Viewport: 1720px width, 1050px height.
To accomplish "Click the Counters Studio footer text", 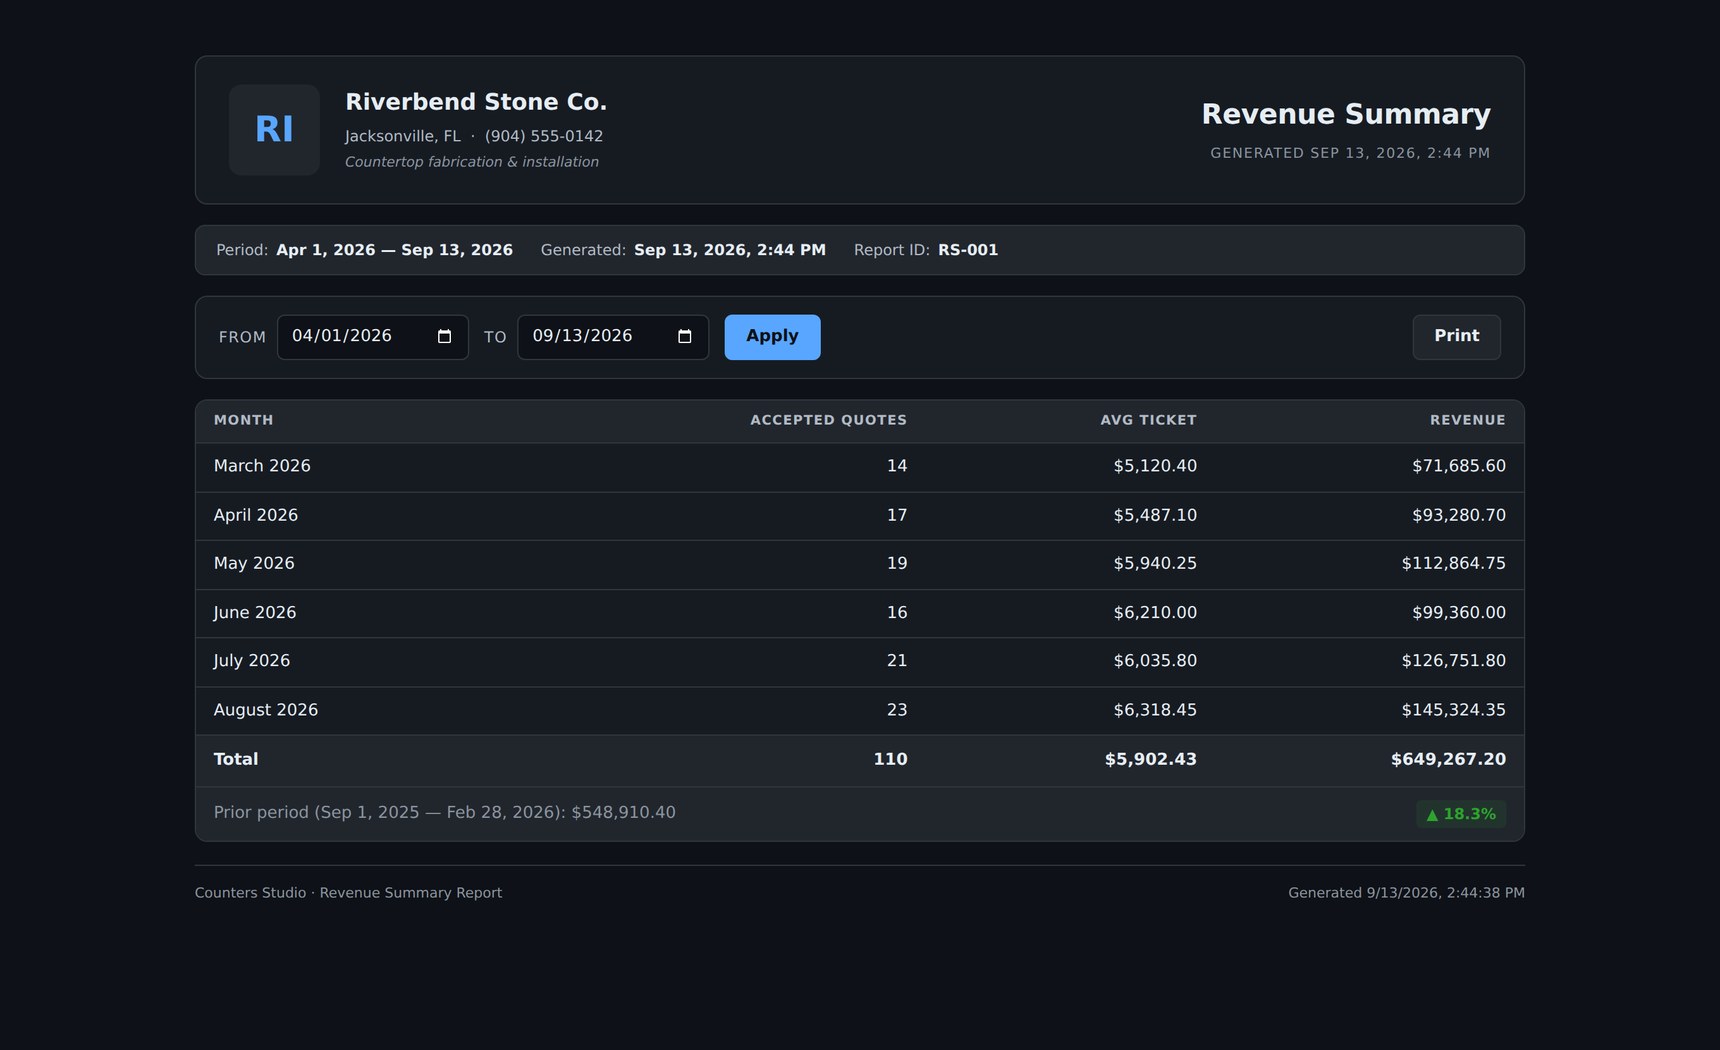I will (348, 893).
